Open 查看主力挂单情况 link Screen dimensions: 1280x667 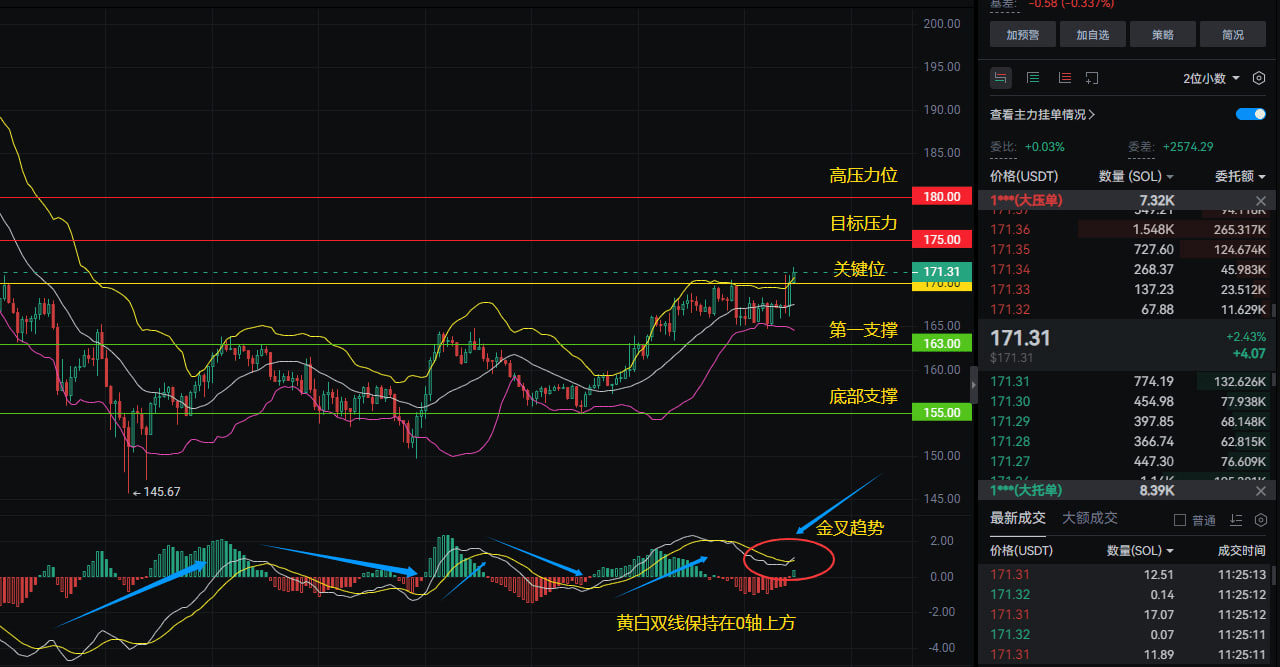[1042, 115]
